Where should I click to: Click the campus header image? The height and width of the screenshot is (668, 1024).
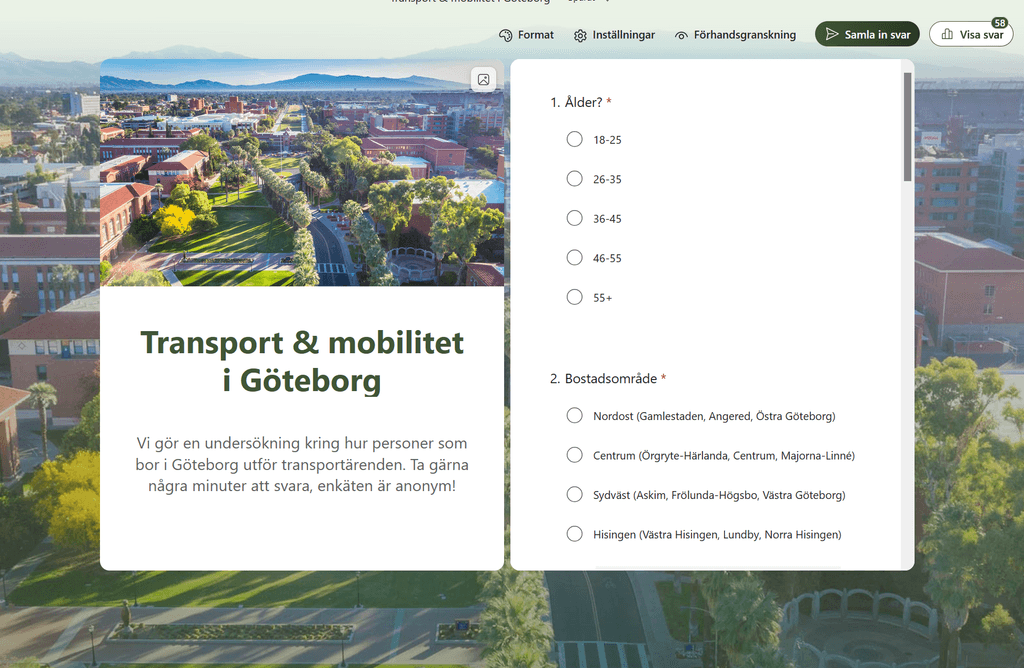pyautogui.click(x=302, y=173)
